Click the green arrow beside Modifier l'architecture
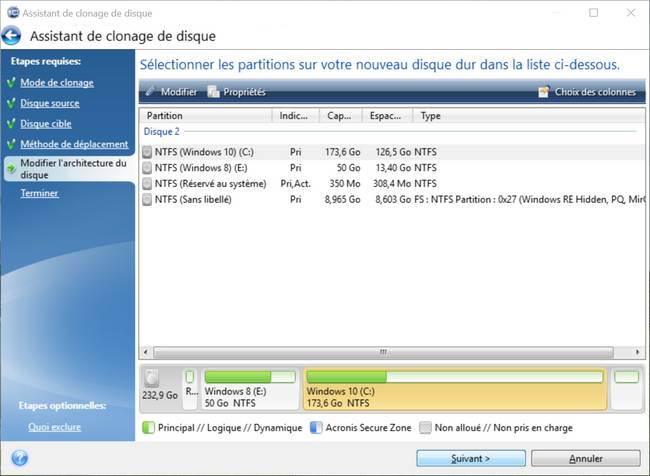 pos(11,169)
